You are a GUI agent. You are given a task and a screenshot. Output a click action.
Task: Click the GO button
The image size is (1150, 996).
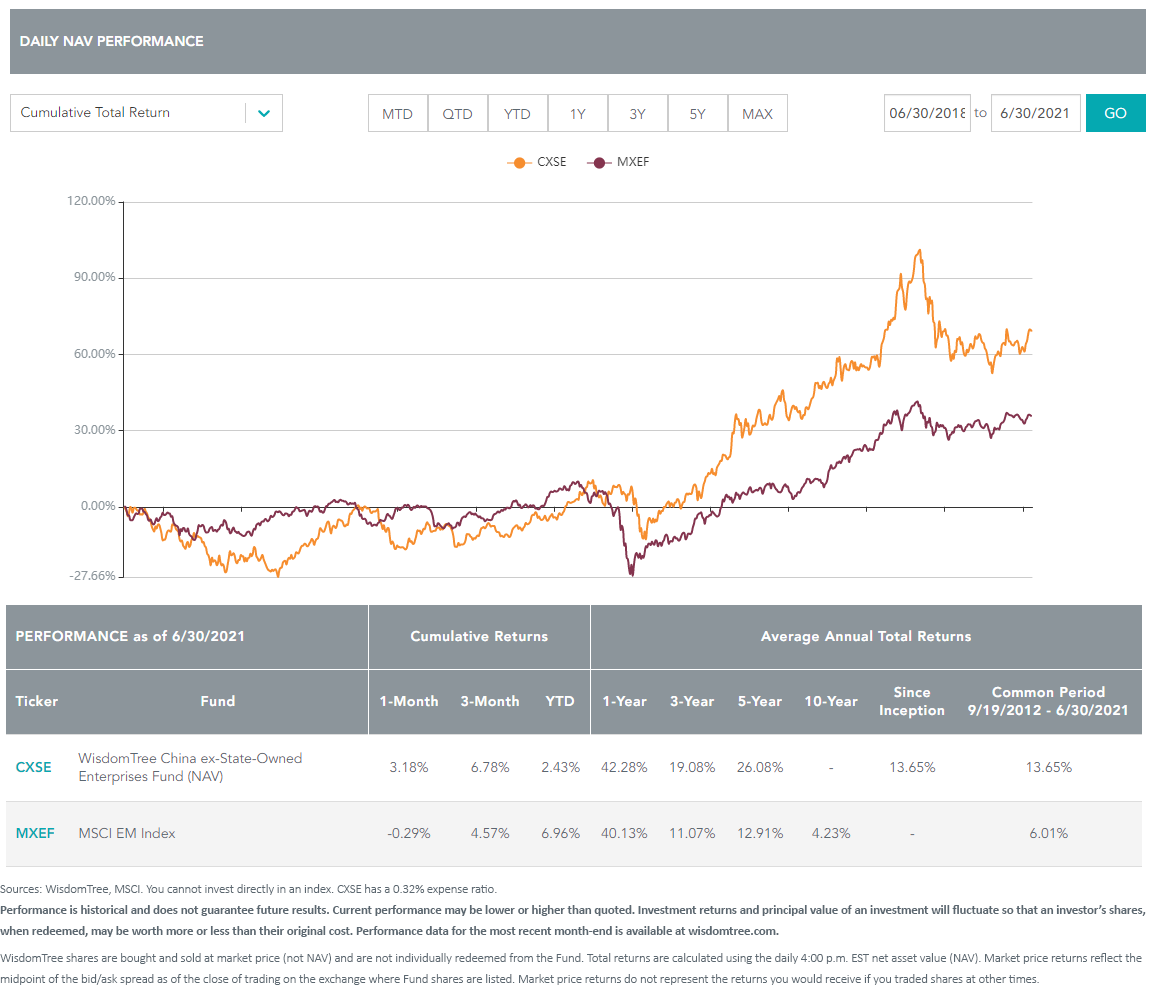[1116, 113]
